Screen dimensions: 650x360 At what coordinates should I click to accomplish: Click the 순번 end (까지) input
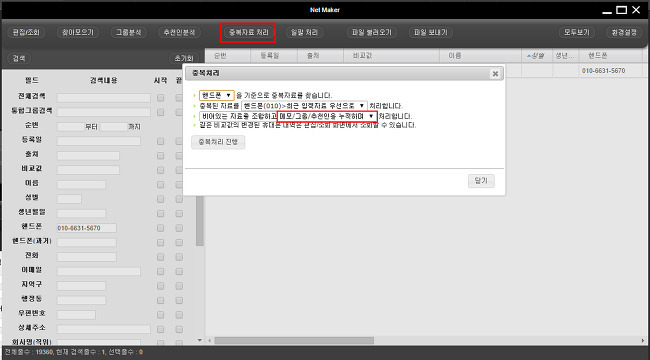[x=113, y=127]
